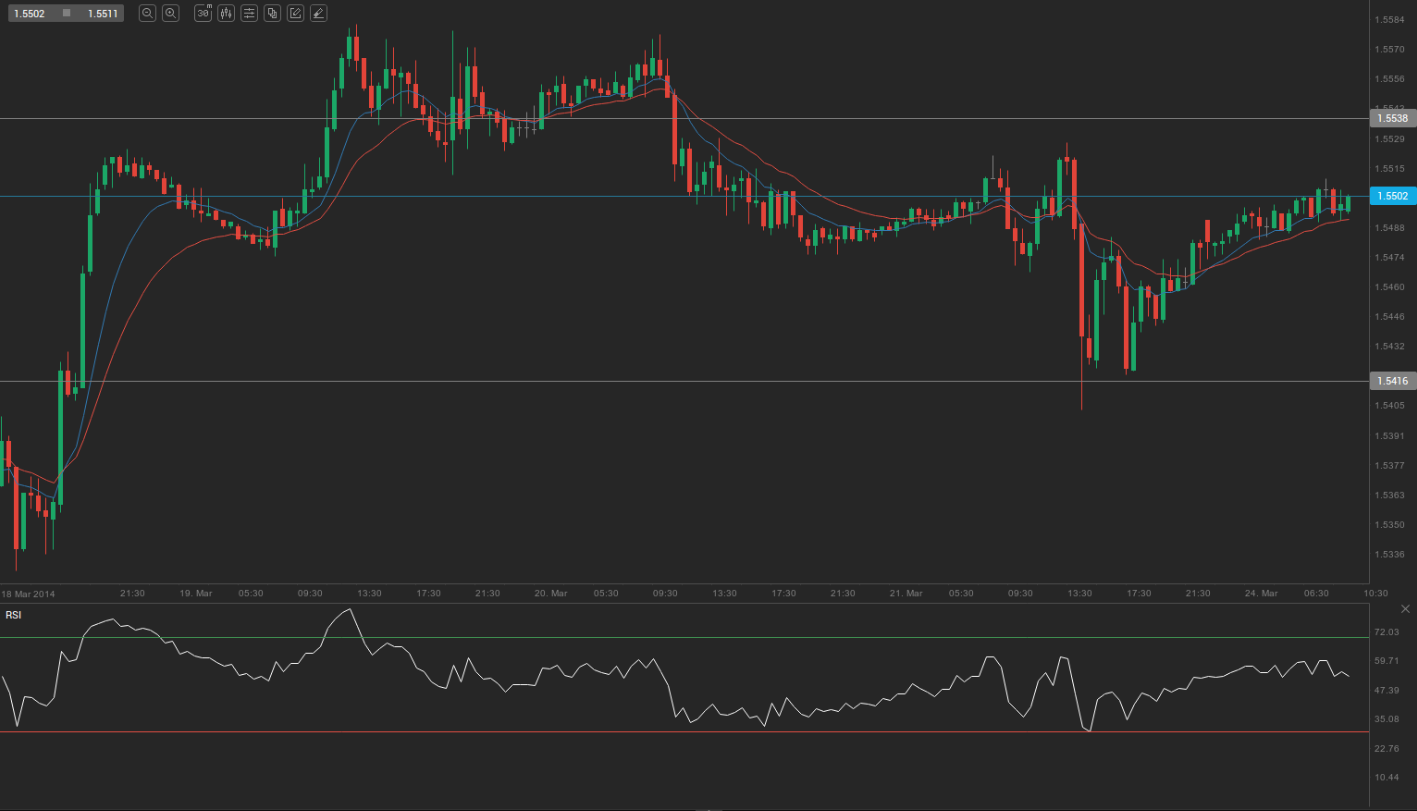Click the square between bid and ask prices

(66, 13)
